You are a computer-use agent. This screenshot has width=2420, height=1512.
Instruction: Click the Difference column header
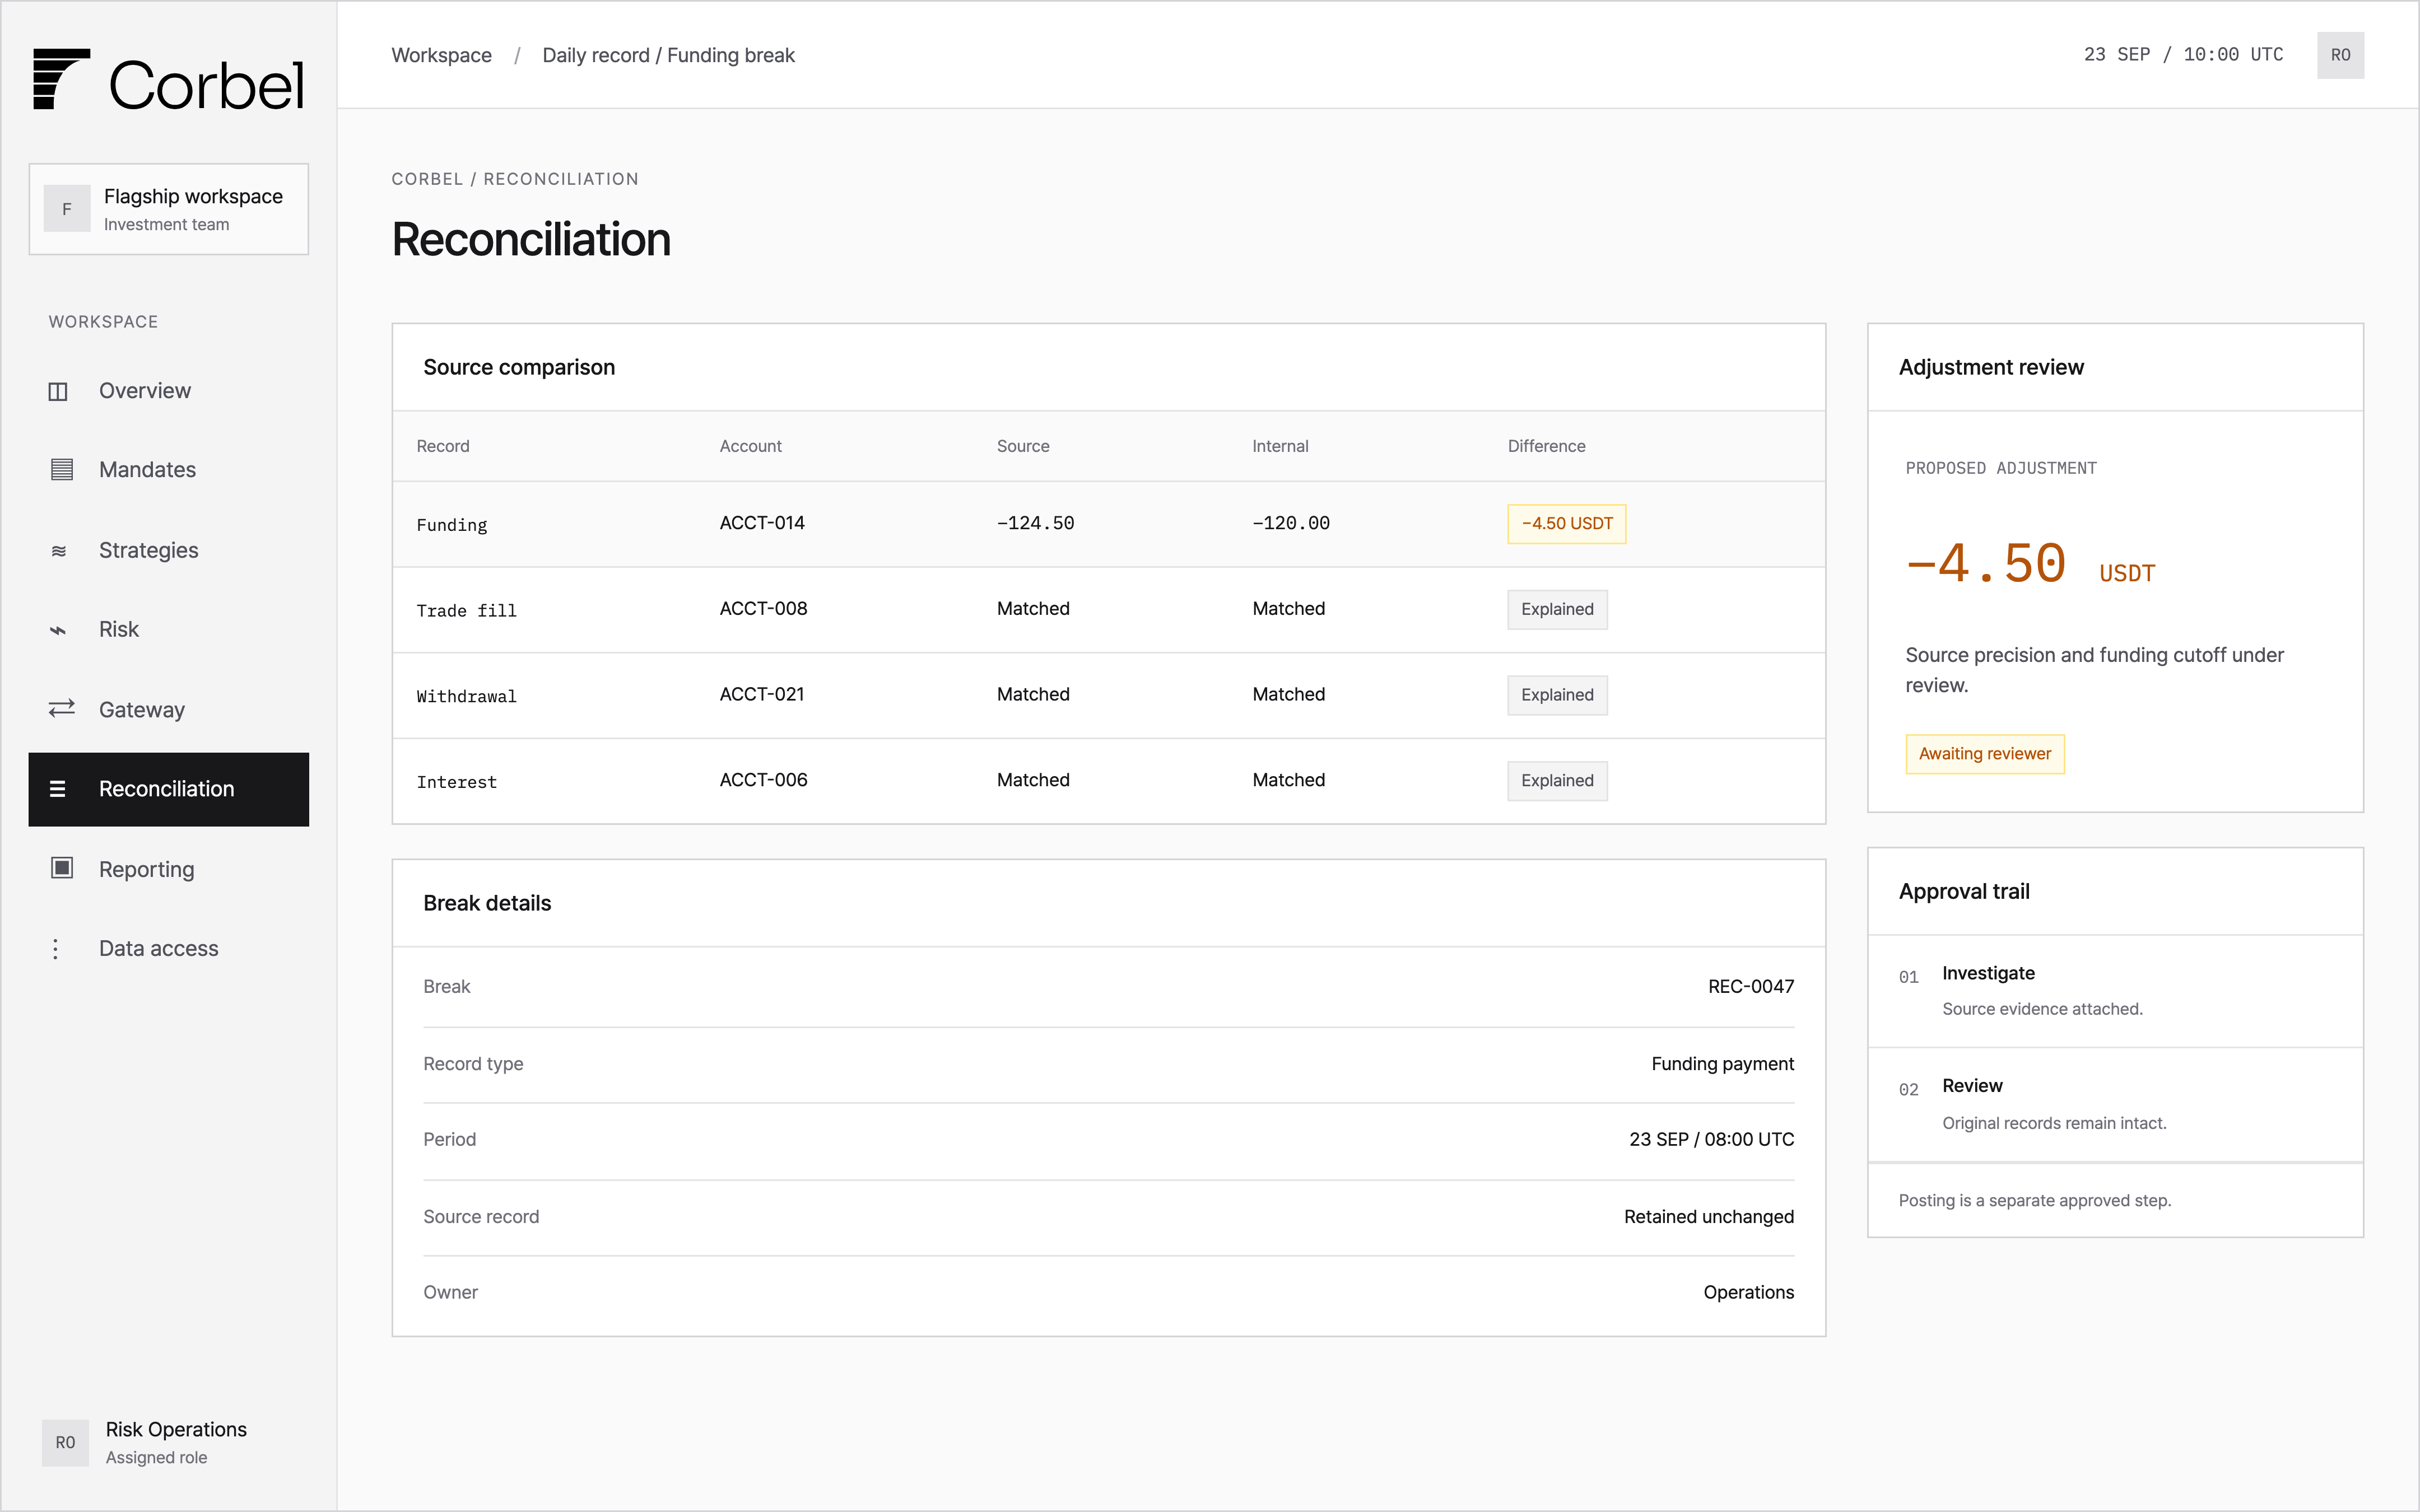(1546, 446)
